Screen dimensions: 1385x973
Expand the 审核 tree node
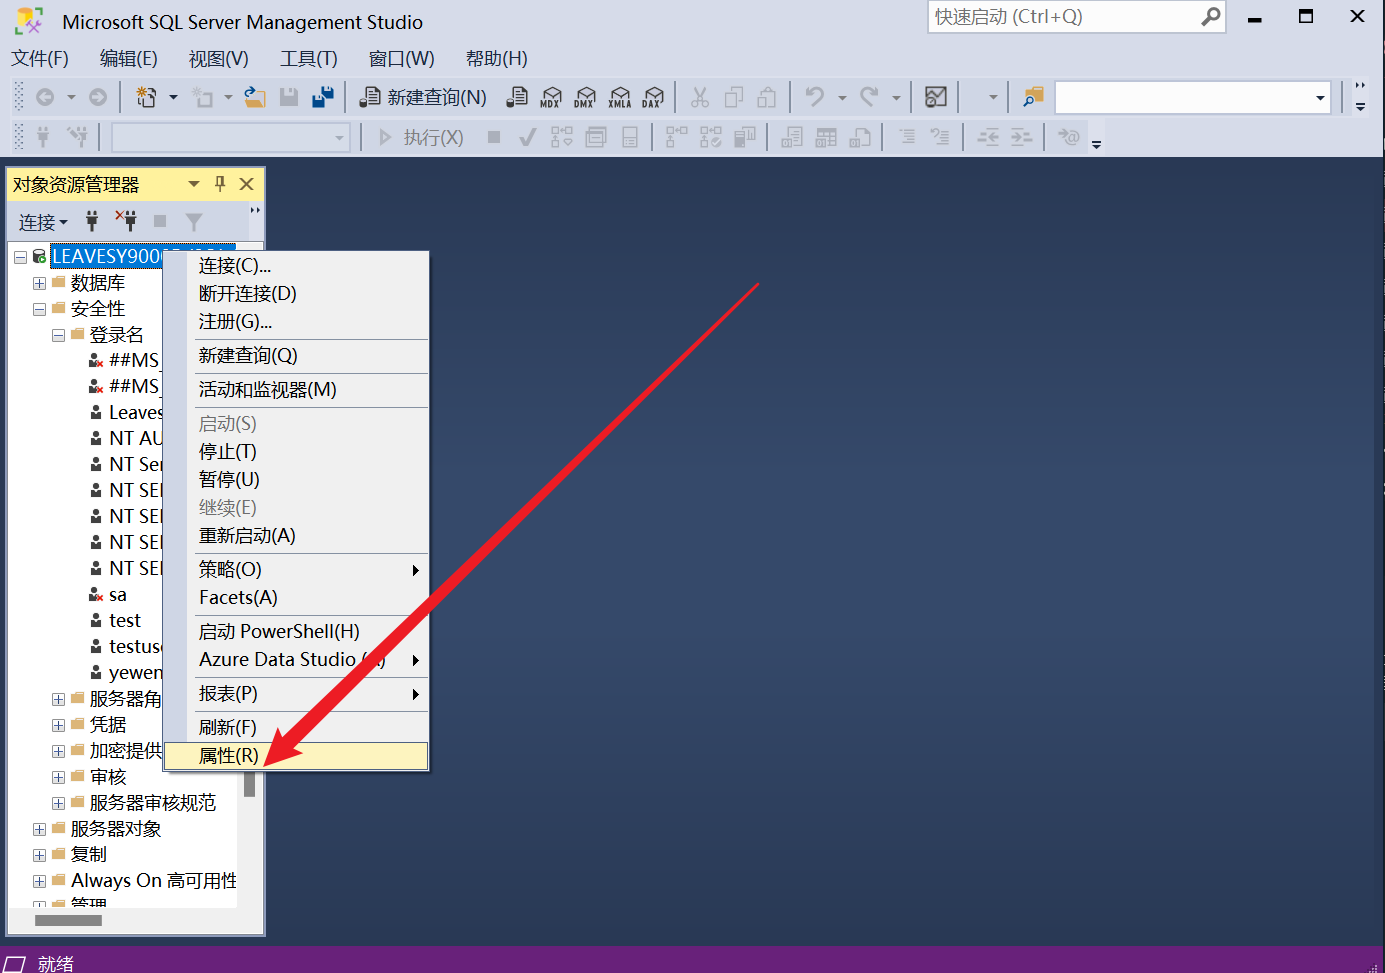[58, 777]
